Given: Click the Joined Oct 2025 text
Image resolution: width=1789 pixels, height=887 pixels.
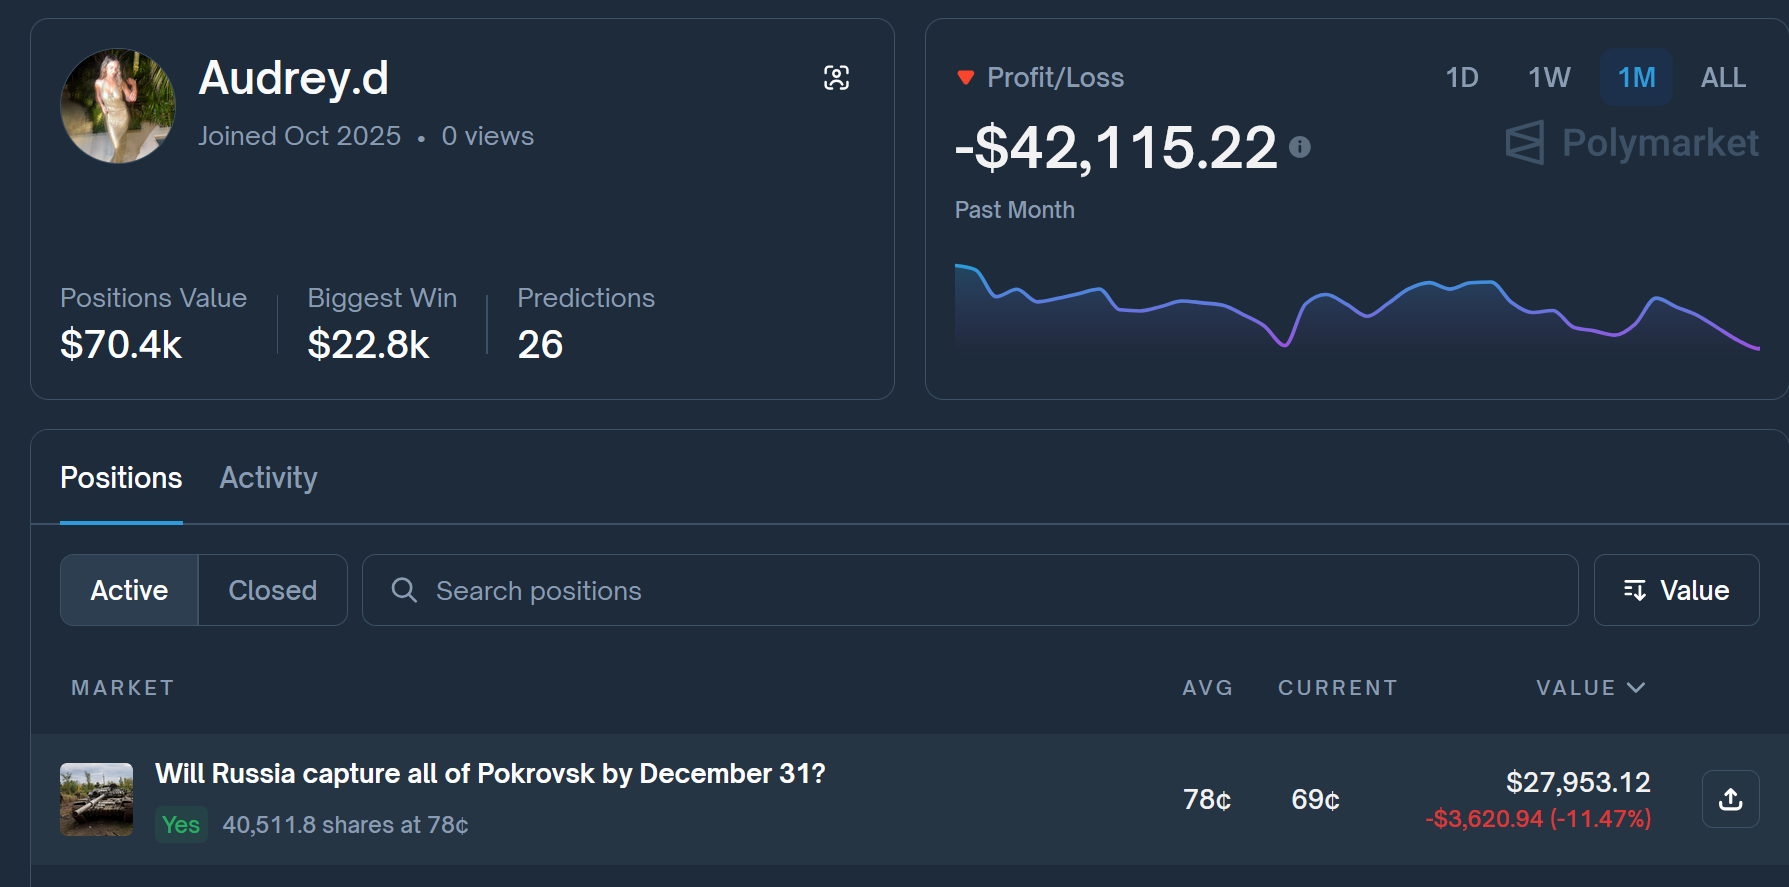Looking at the screenshot, I should [x=299, y=136].
